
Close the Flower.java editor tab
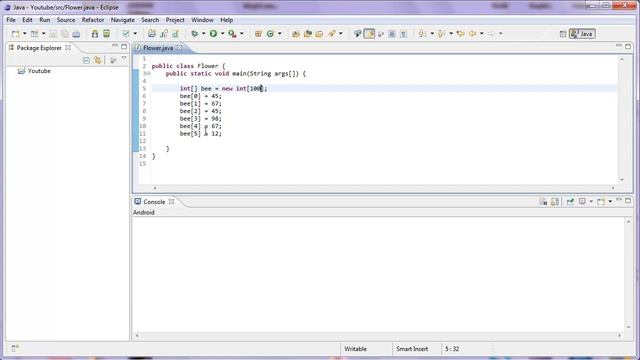180,48
